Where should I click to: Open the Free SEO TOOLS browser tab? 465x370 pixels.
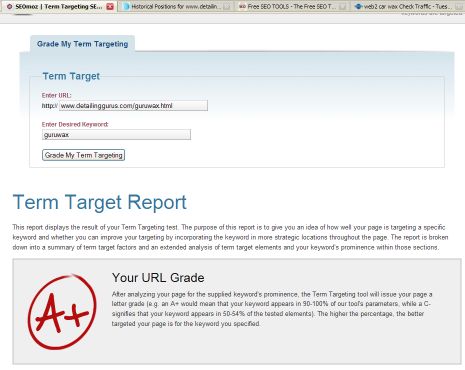coord(292,6)
